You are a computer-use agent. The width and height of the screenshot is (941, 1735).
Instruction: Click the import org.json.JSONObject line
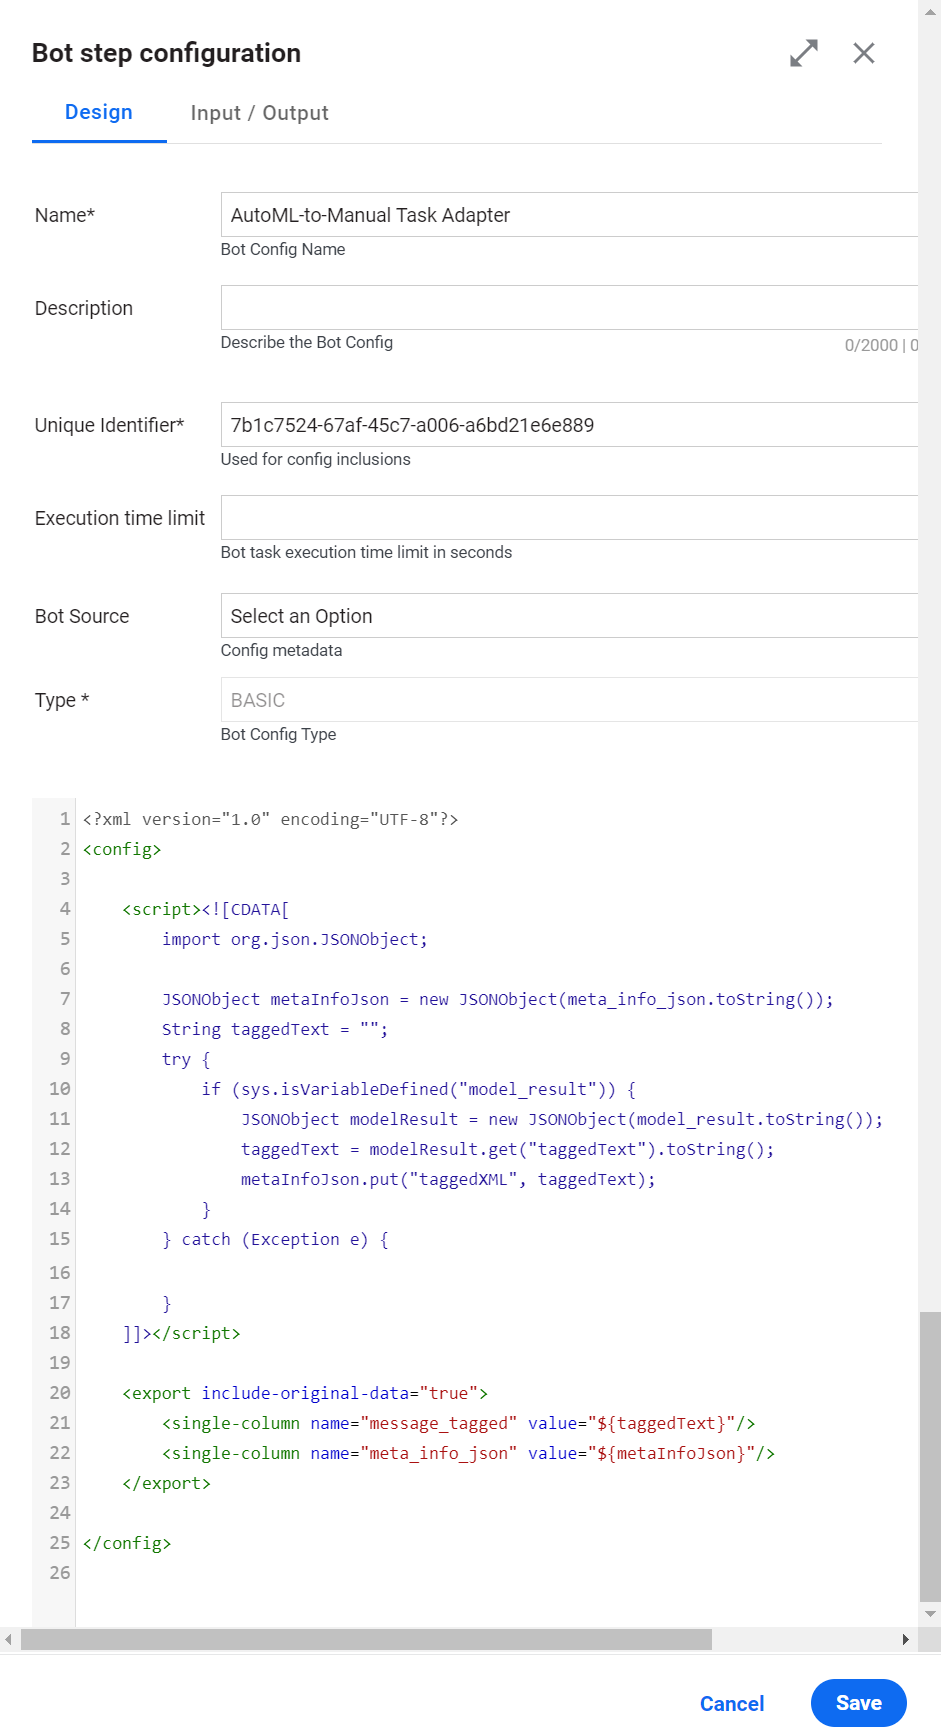tap(295, 939)
